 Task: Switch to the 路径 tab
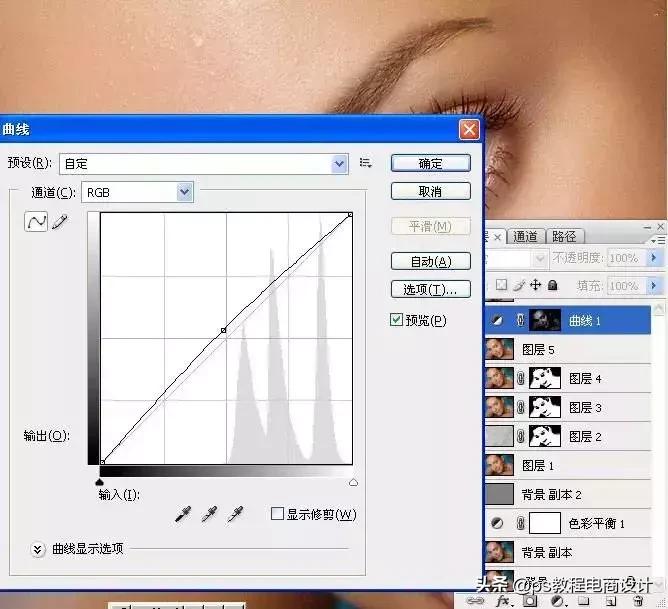564,236
